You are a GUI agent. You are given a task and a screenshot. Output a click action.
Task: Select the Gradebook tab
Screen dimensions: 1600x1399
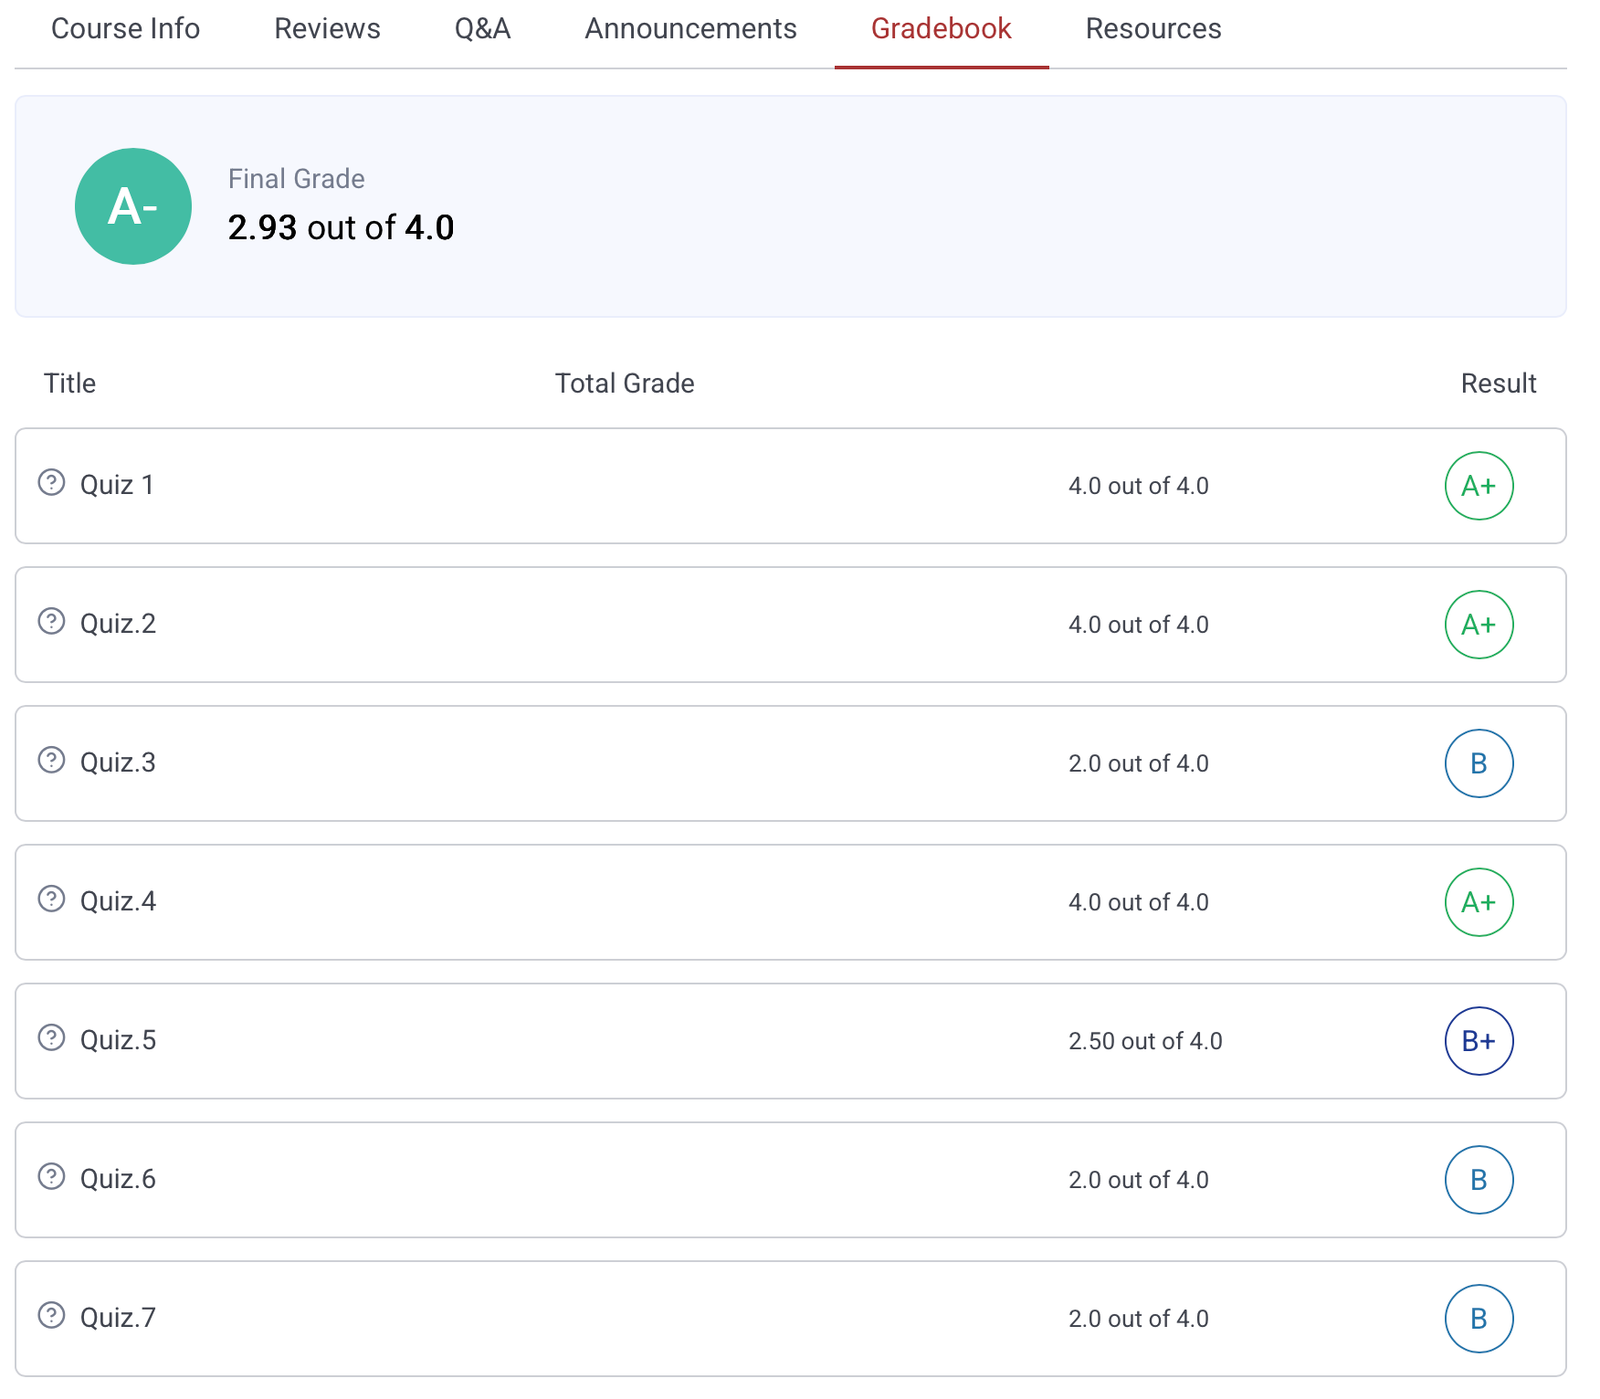coord(941,29)
